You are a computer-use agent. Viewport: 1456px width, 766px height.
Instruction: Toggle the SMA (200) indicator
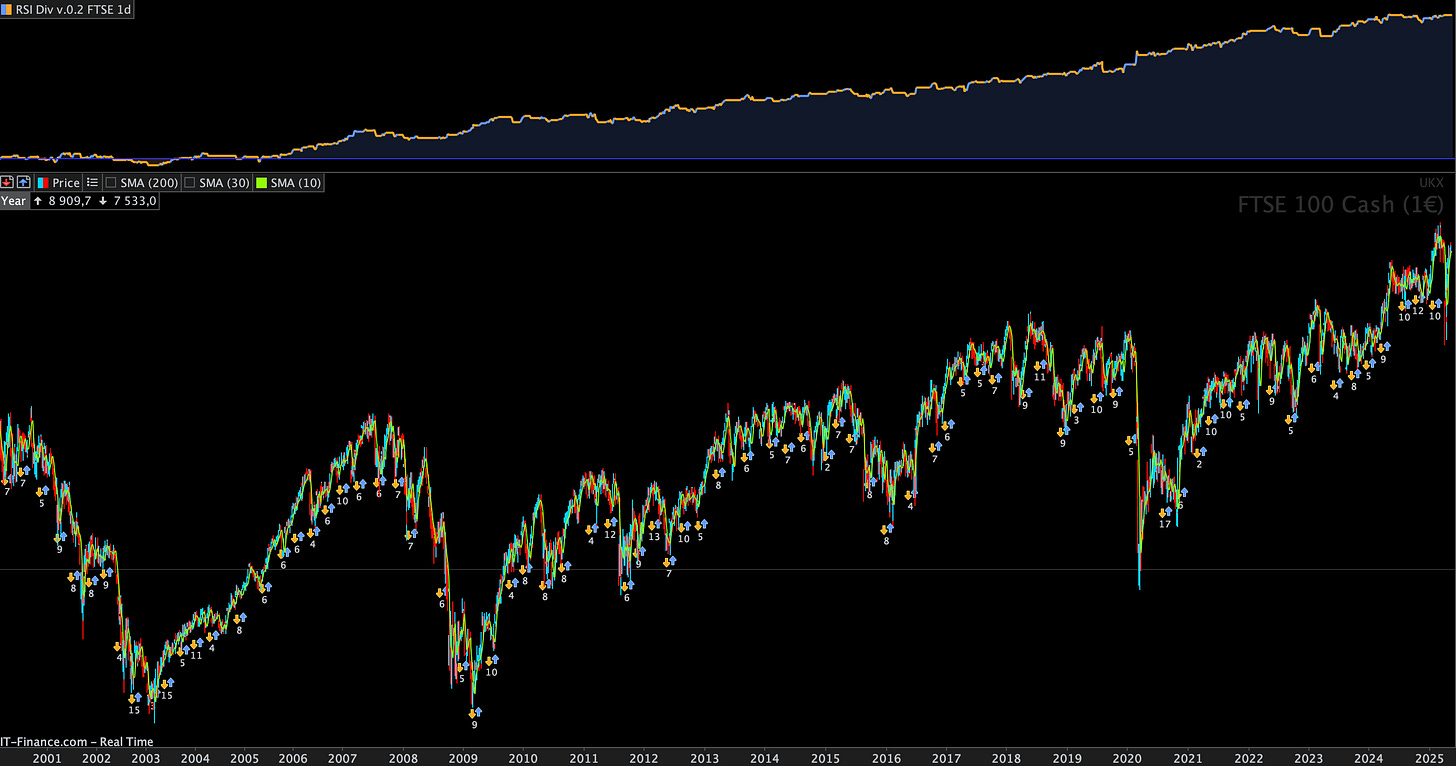[142, 183]
